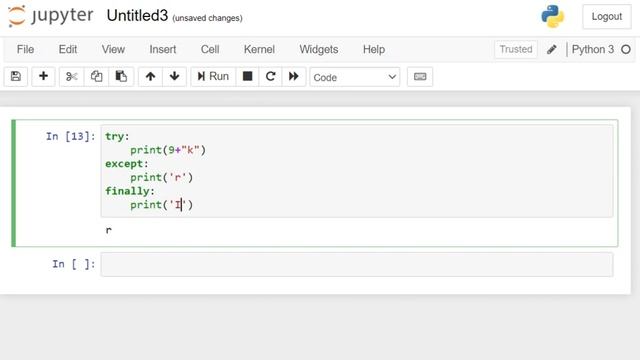Open the Edit menu
The height and width of the screenshot is (360, 640).
click(x=68, y=49)
